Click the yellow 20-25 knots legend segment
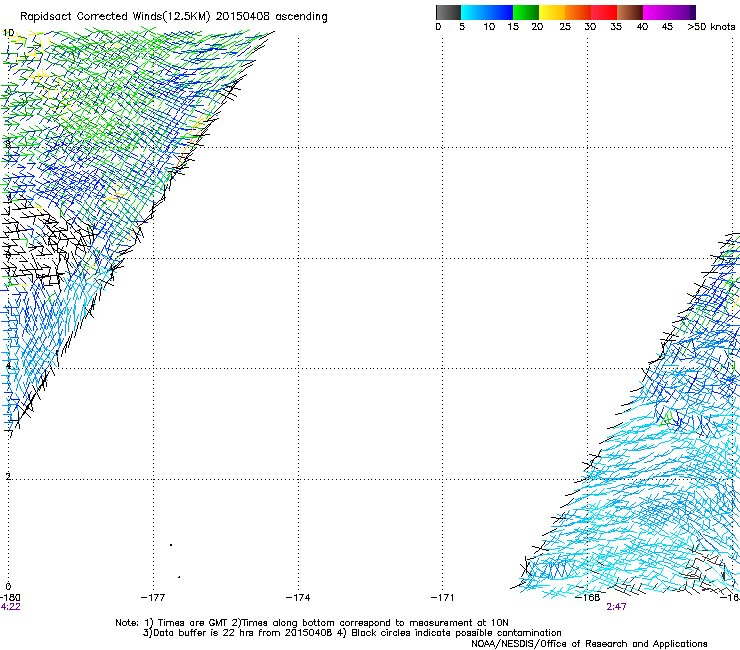The height and width of the screenshot is (650, 740). (552, 12)
